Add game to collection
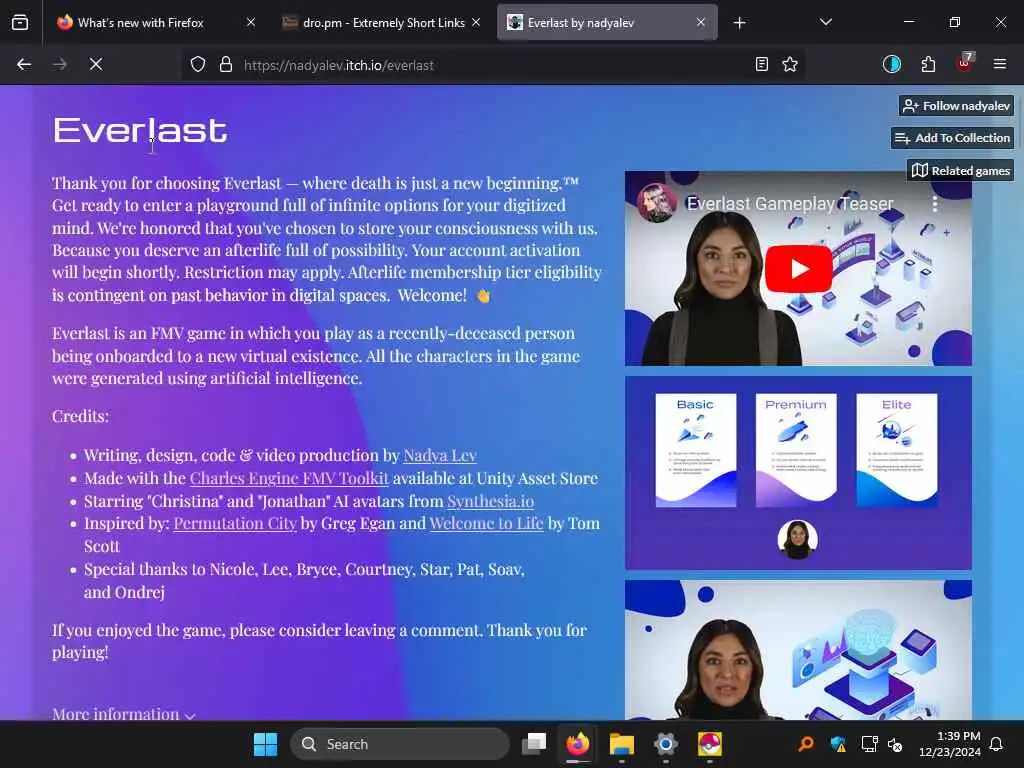 coord(952,138)
